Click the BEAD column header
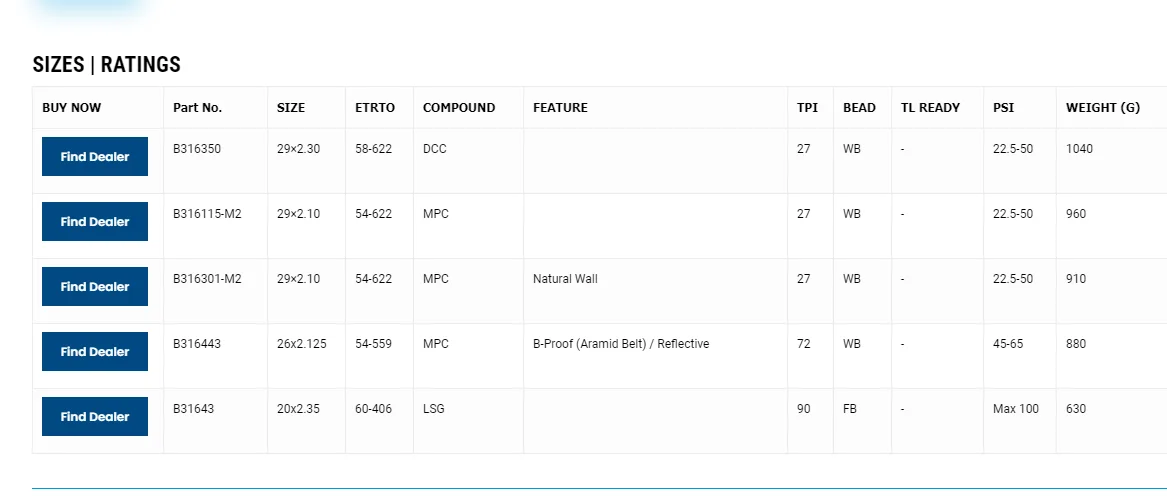The width and height of the screenshot is (1167, 500). click(x=859, y=108)
